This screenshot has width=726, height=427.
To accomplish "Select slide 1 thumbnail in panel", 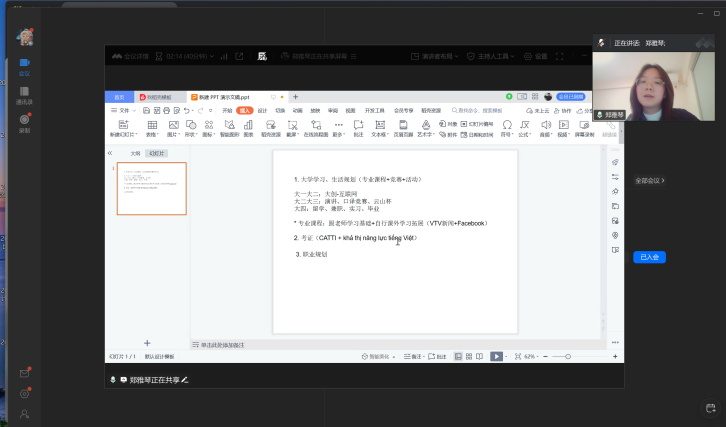I will (151, 189).
